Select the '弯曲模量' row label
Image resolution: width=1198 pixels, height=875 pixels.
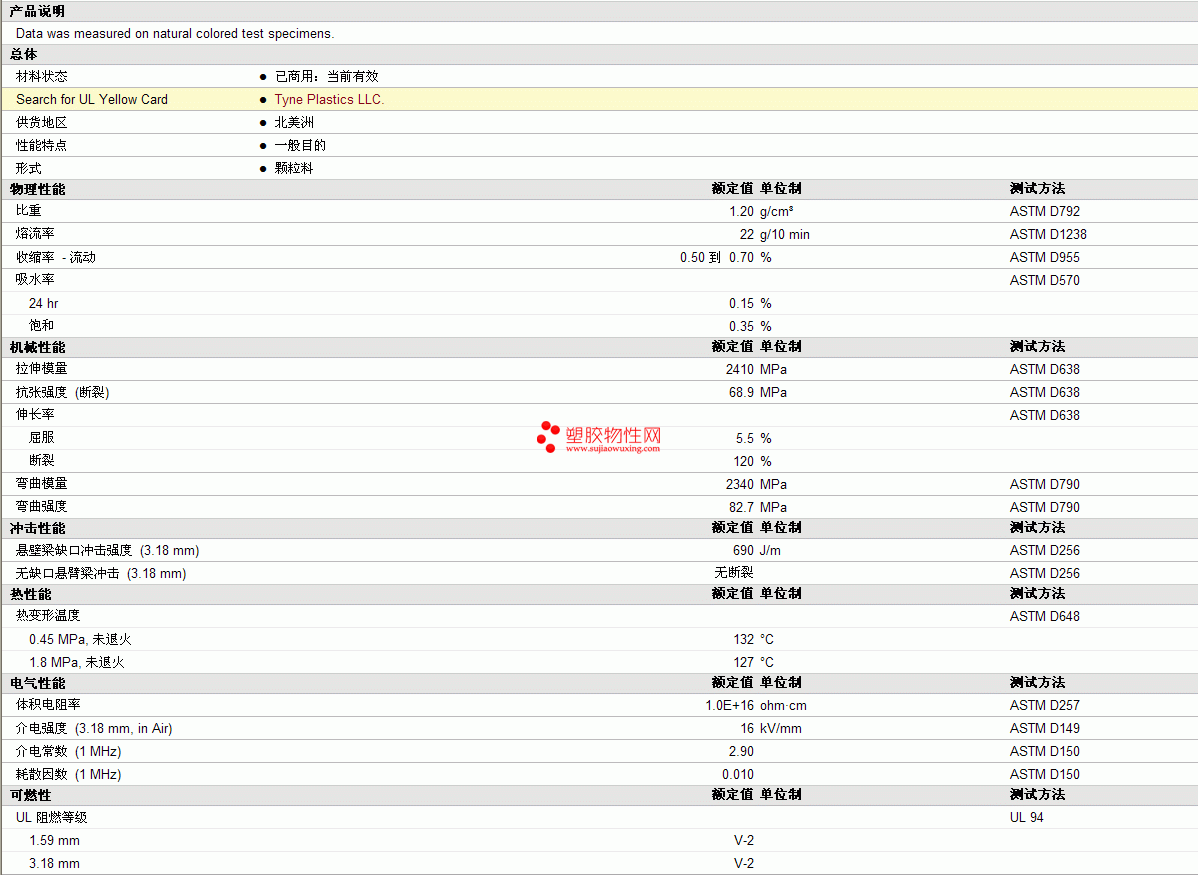tap(41, 483)
